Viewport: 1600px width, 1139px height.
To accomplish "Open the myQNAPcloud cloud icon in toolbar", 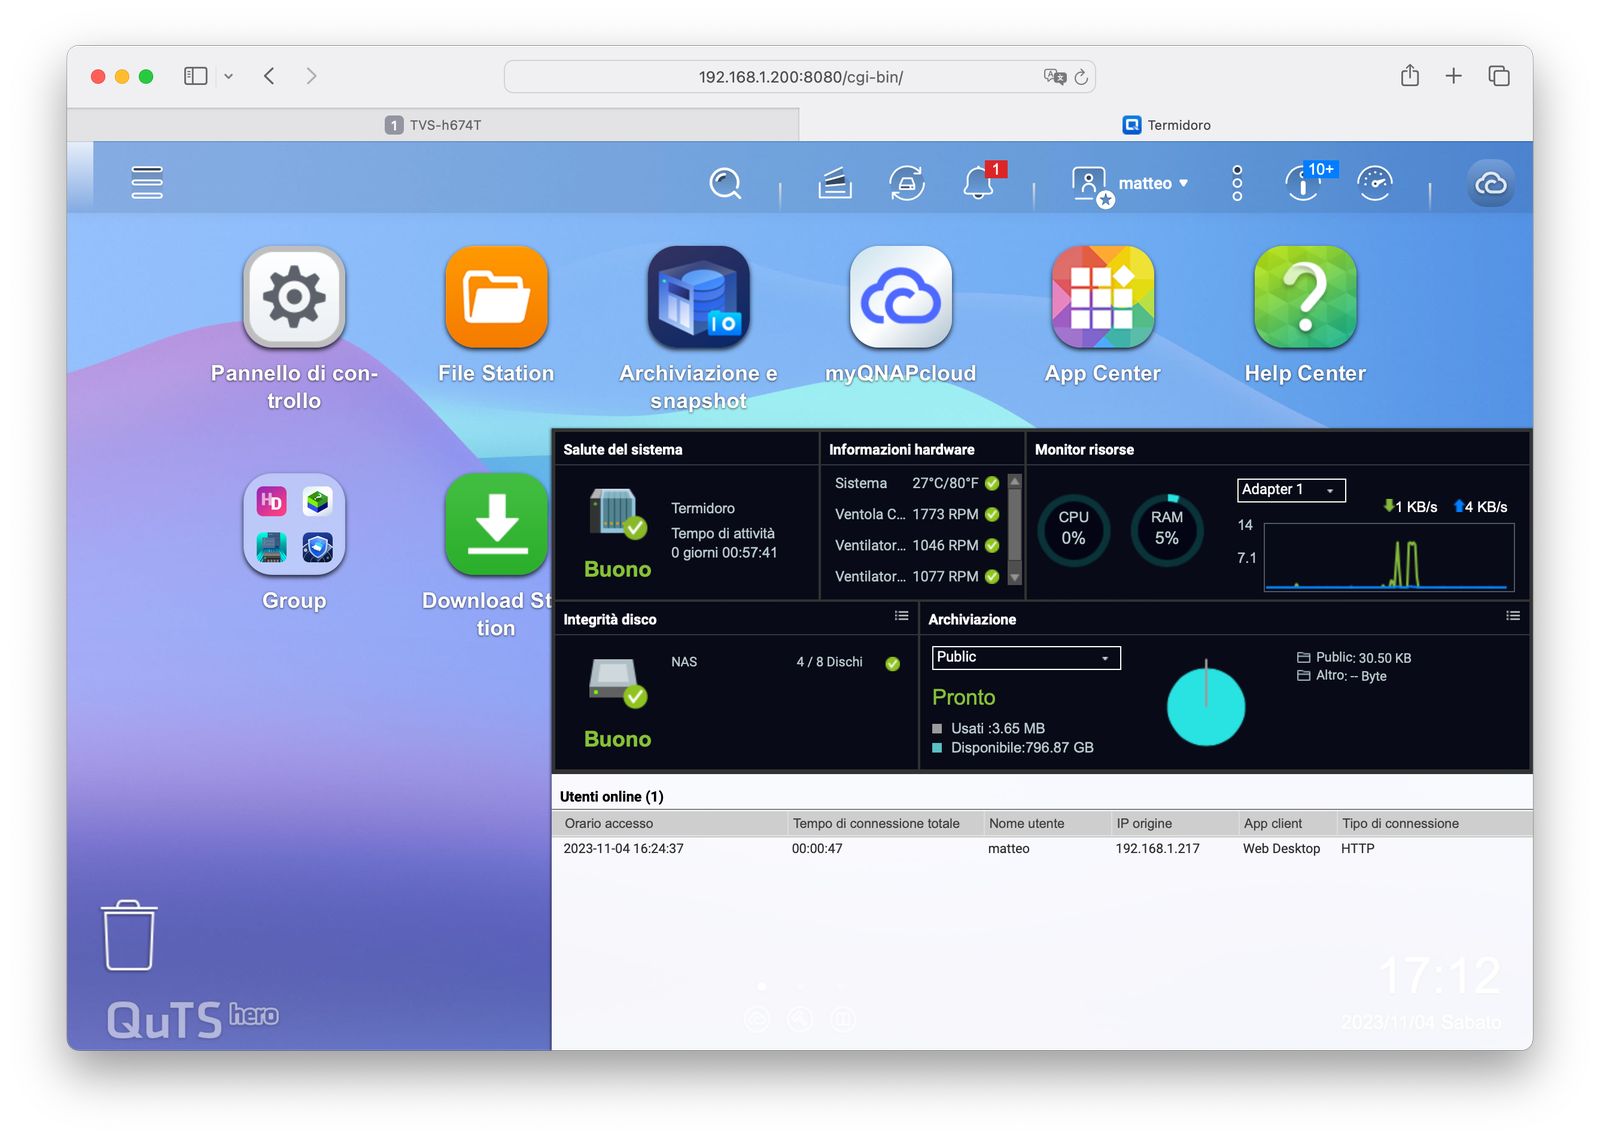I will [1490, 183].
